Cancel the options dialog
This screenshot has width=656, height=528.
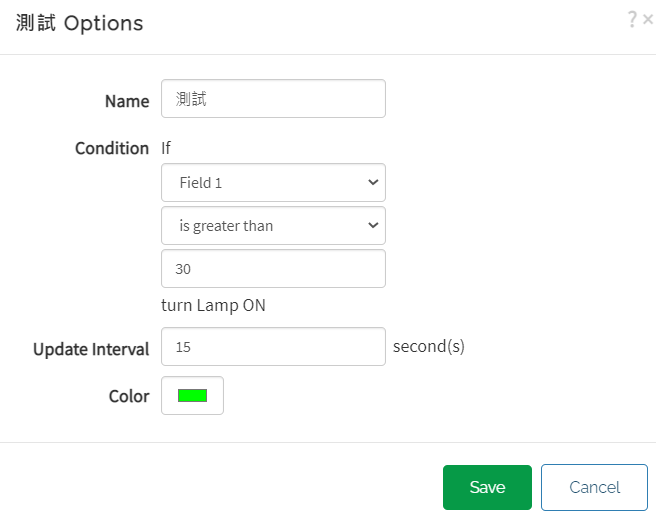tap(594, 487)
